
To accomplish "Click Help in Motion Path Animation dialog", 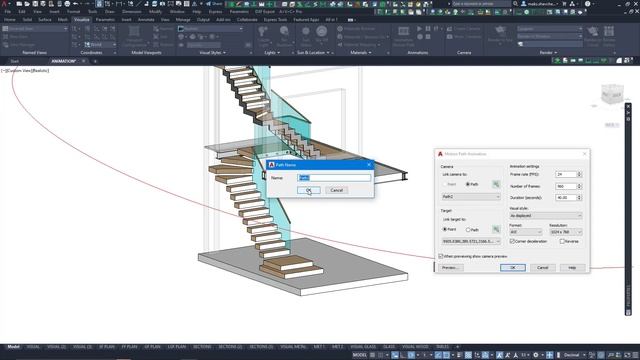I will click(x=572, y=268).
